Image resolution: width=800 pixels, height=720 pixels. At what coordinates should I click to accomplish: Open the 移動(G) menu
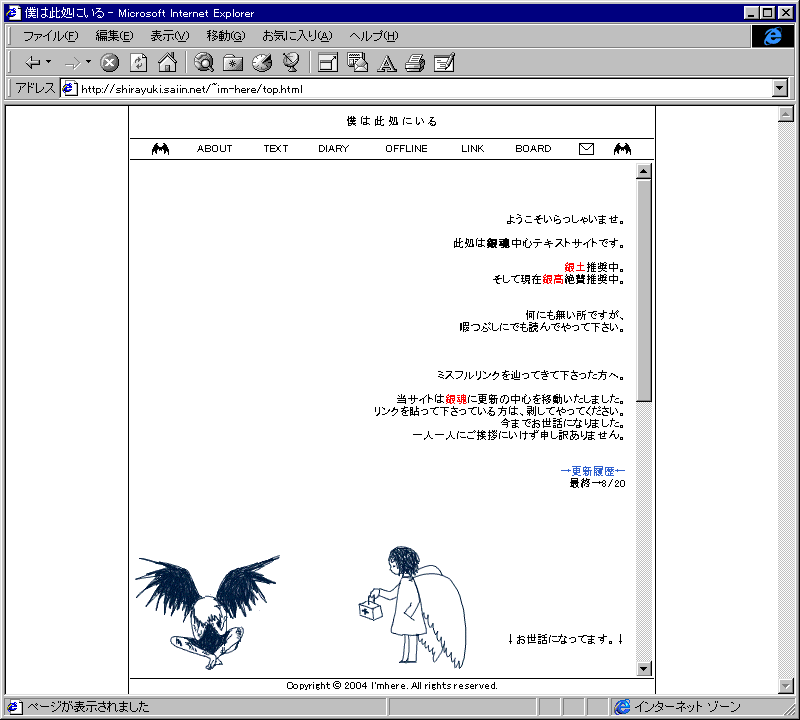pyautogui.click(x=226, y=36)
